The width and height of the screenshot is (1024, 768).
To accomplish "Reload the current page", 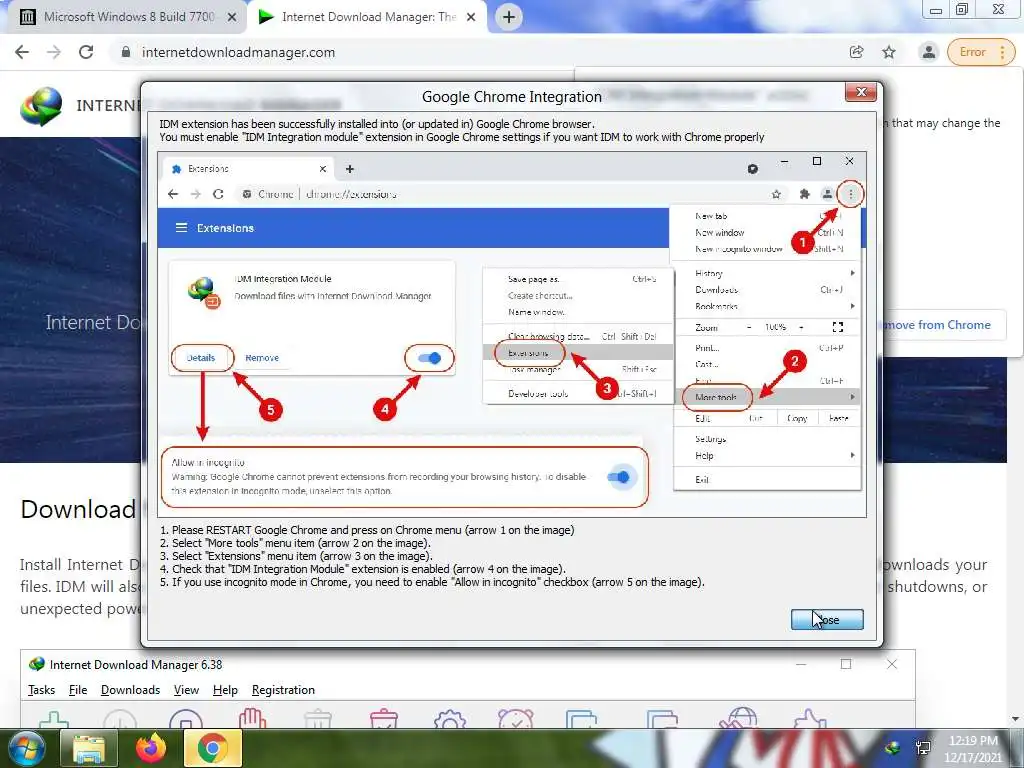I will 86,52.
